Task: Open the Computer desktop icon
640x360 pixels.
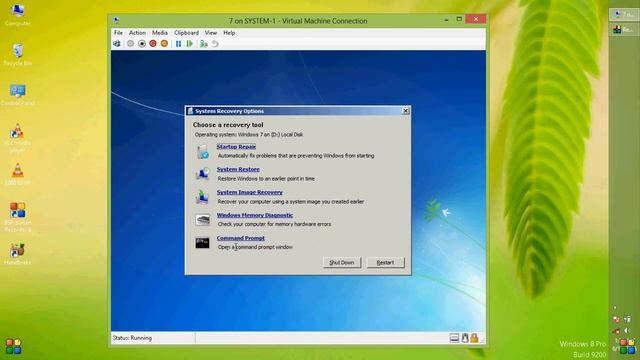Action: [x=18, y=15]
